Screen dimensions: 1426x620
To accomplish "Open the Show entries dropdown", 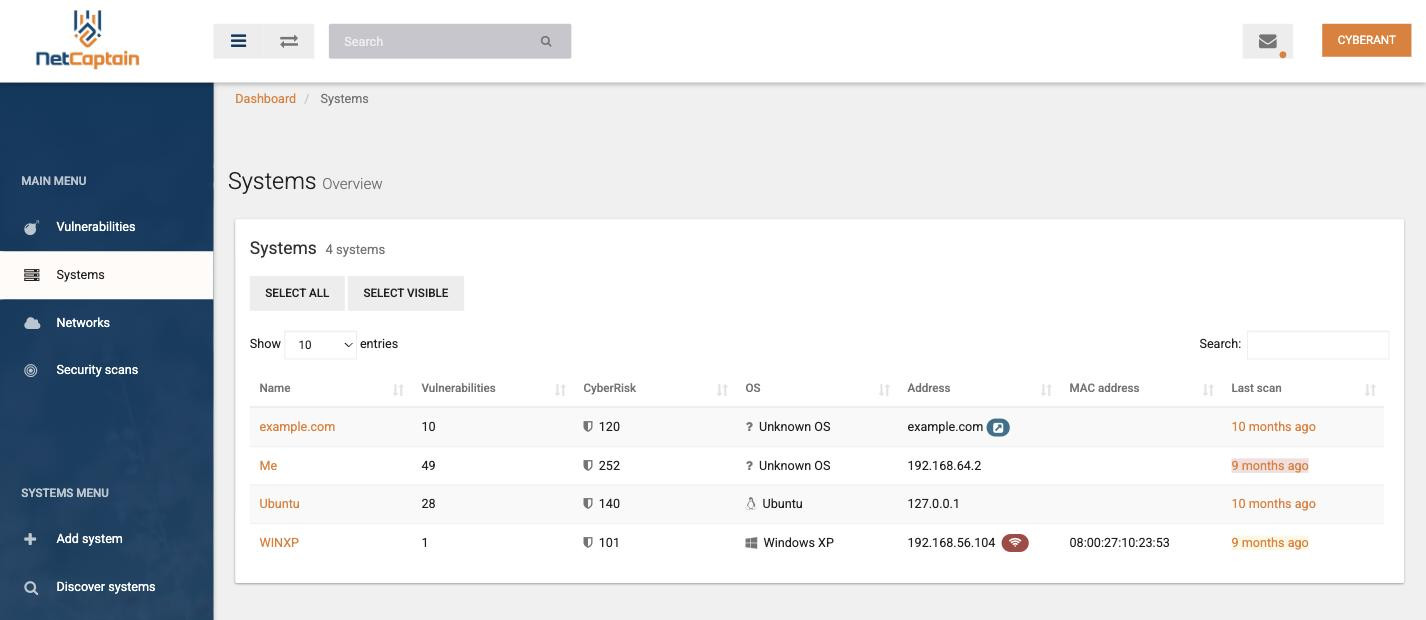I will point(321,345).
